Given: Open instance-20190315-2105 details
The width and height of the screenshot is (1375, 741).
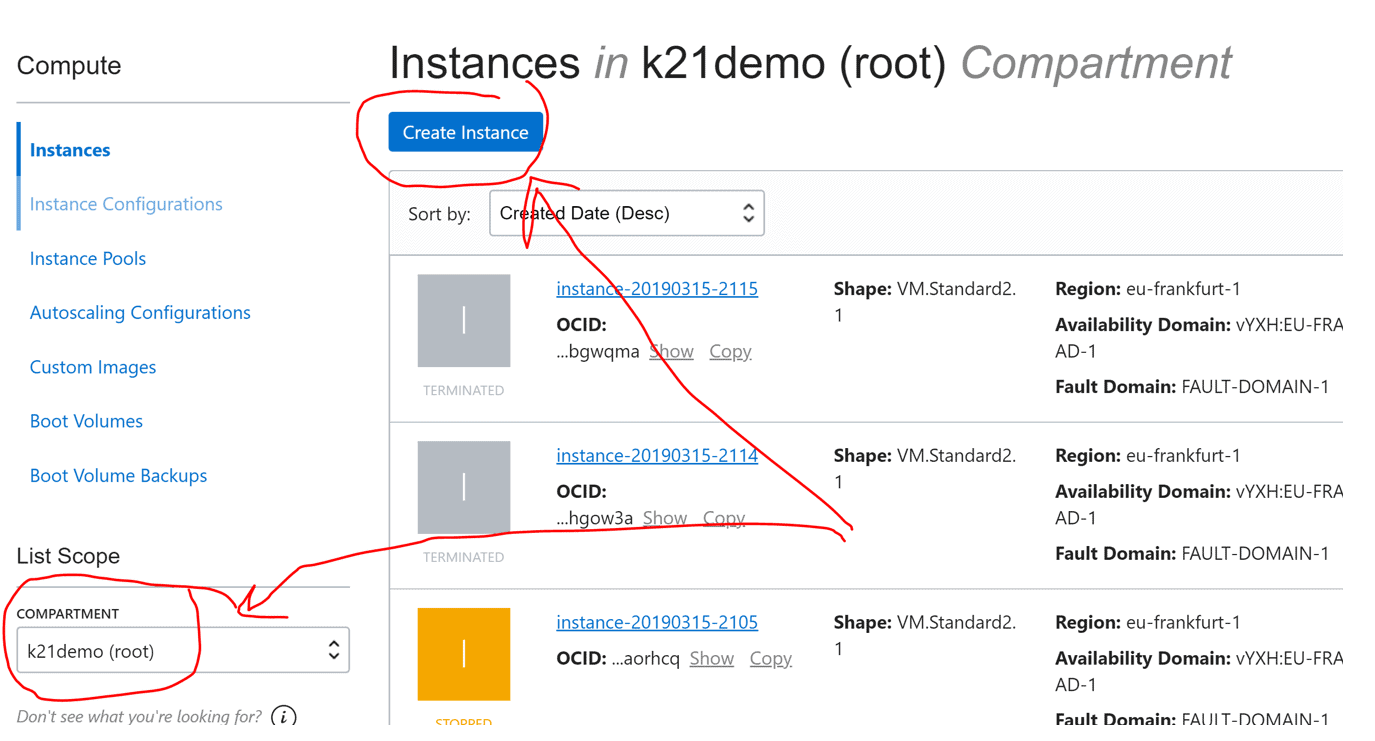Looking at the screenshot, I should tap(657, 621).
